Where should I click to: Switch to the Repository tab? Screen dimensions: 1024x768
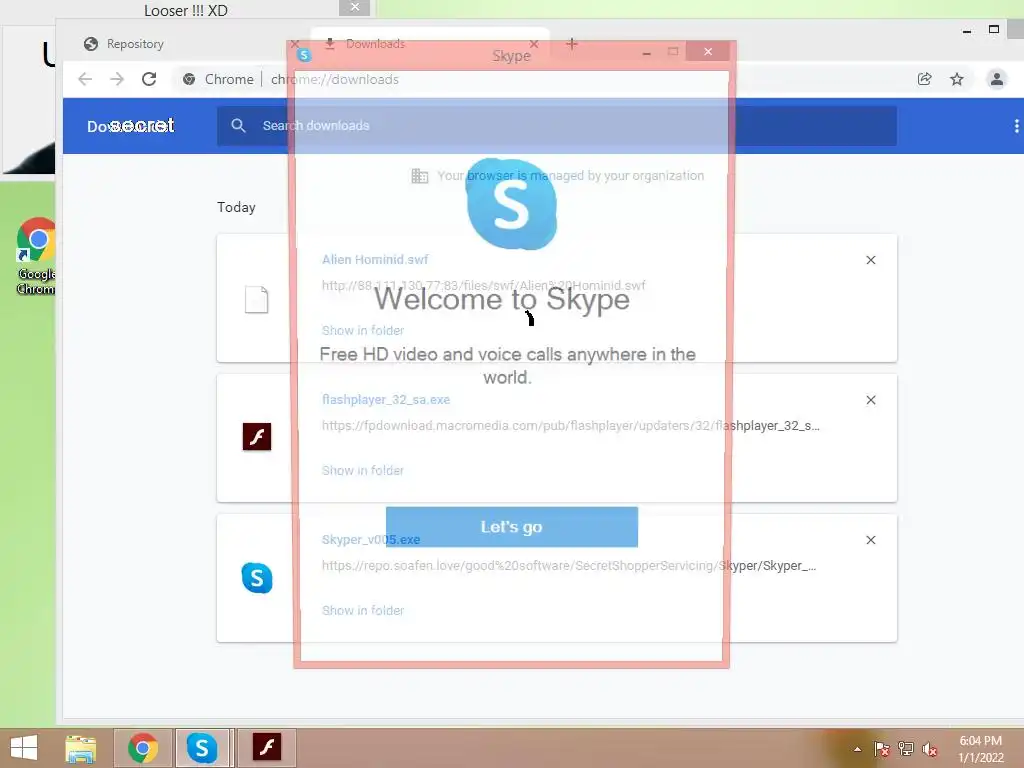[135, 44]
